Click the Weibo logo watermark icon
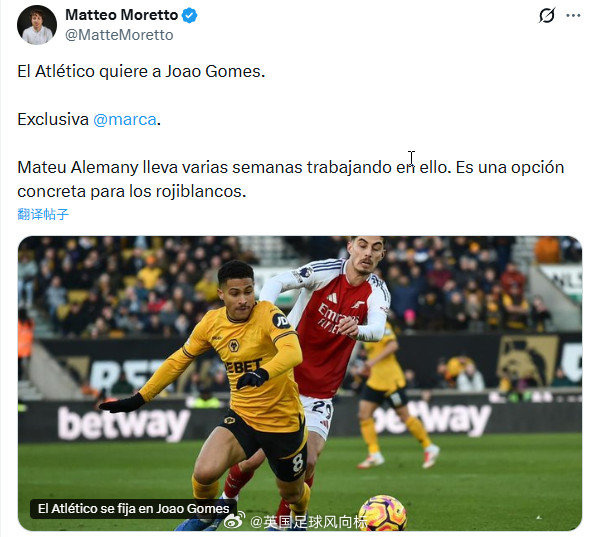This screenshot has height=537, width=595. [x=234, y=521]
